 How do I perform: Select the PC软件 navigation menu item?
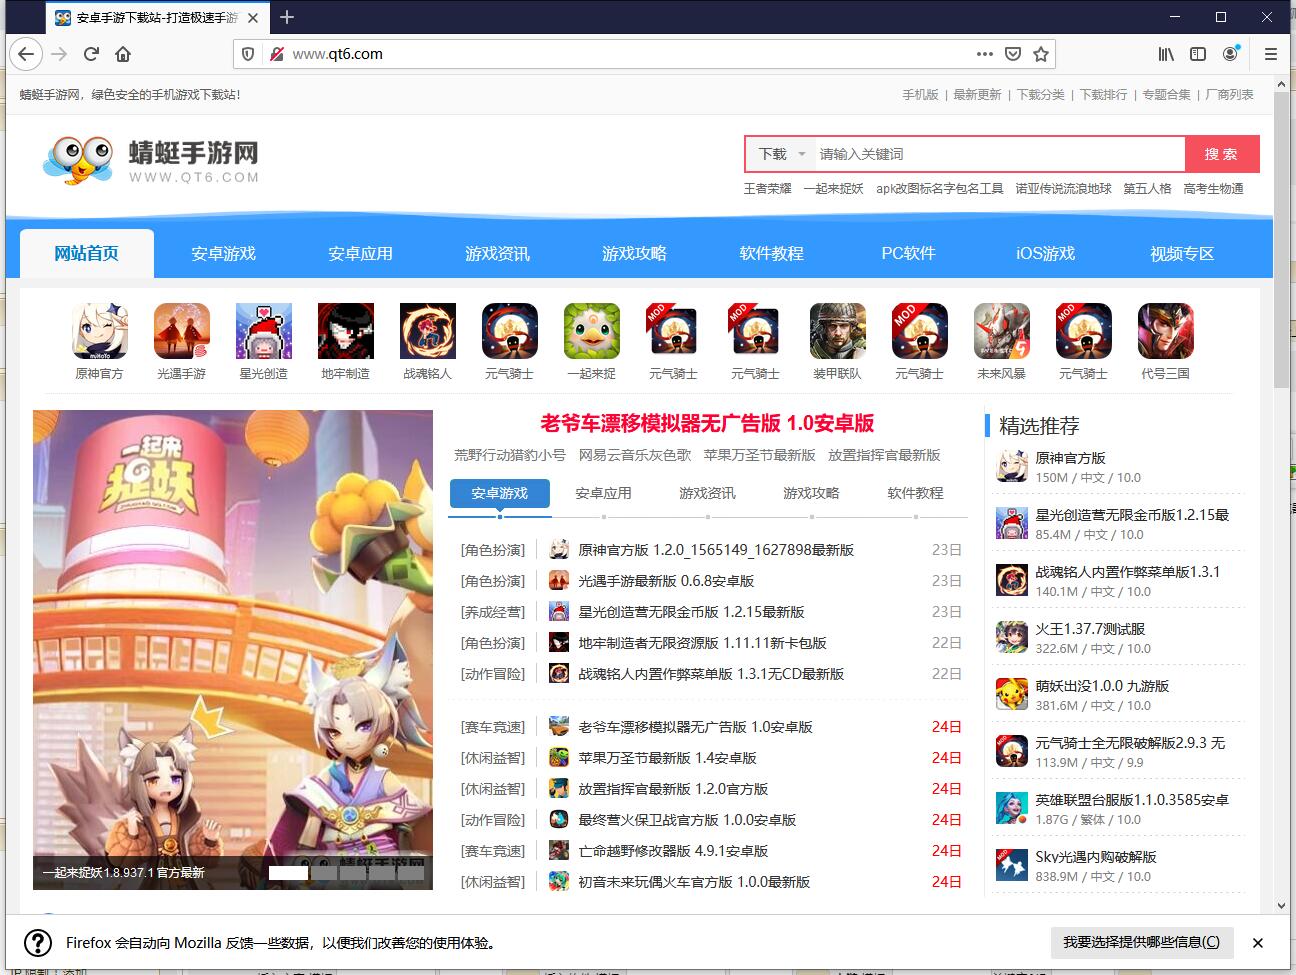coord(908,254)
